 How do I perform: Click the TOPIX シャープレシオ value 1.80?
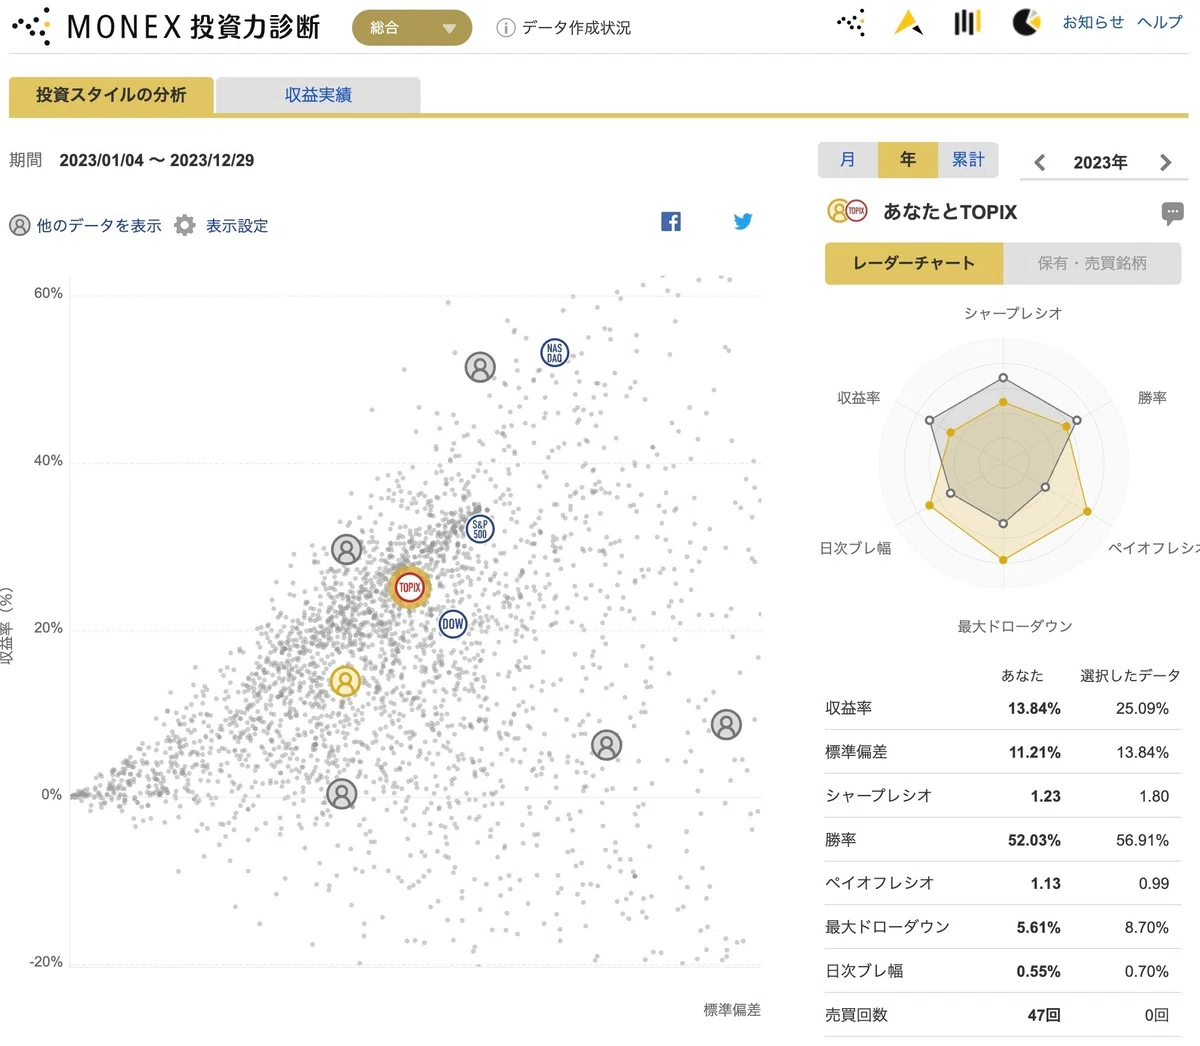1154,797
